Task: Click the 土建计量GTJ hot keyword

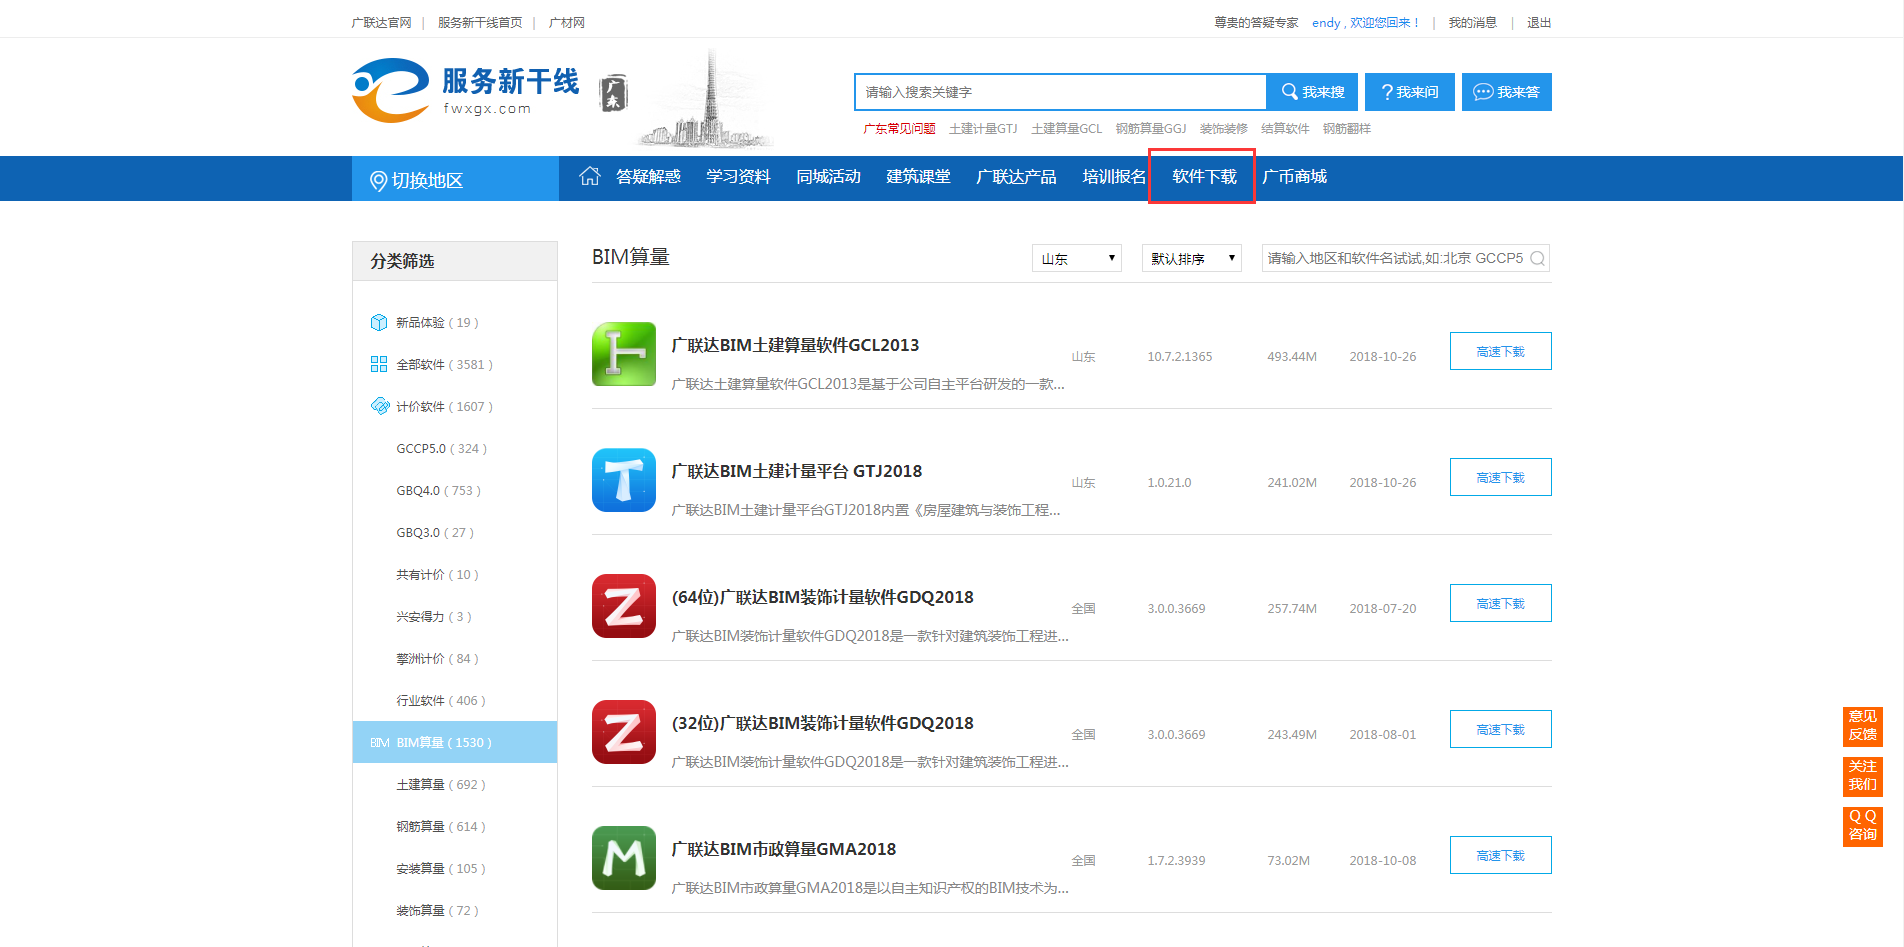Action: [x=983, y=128]
